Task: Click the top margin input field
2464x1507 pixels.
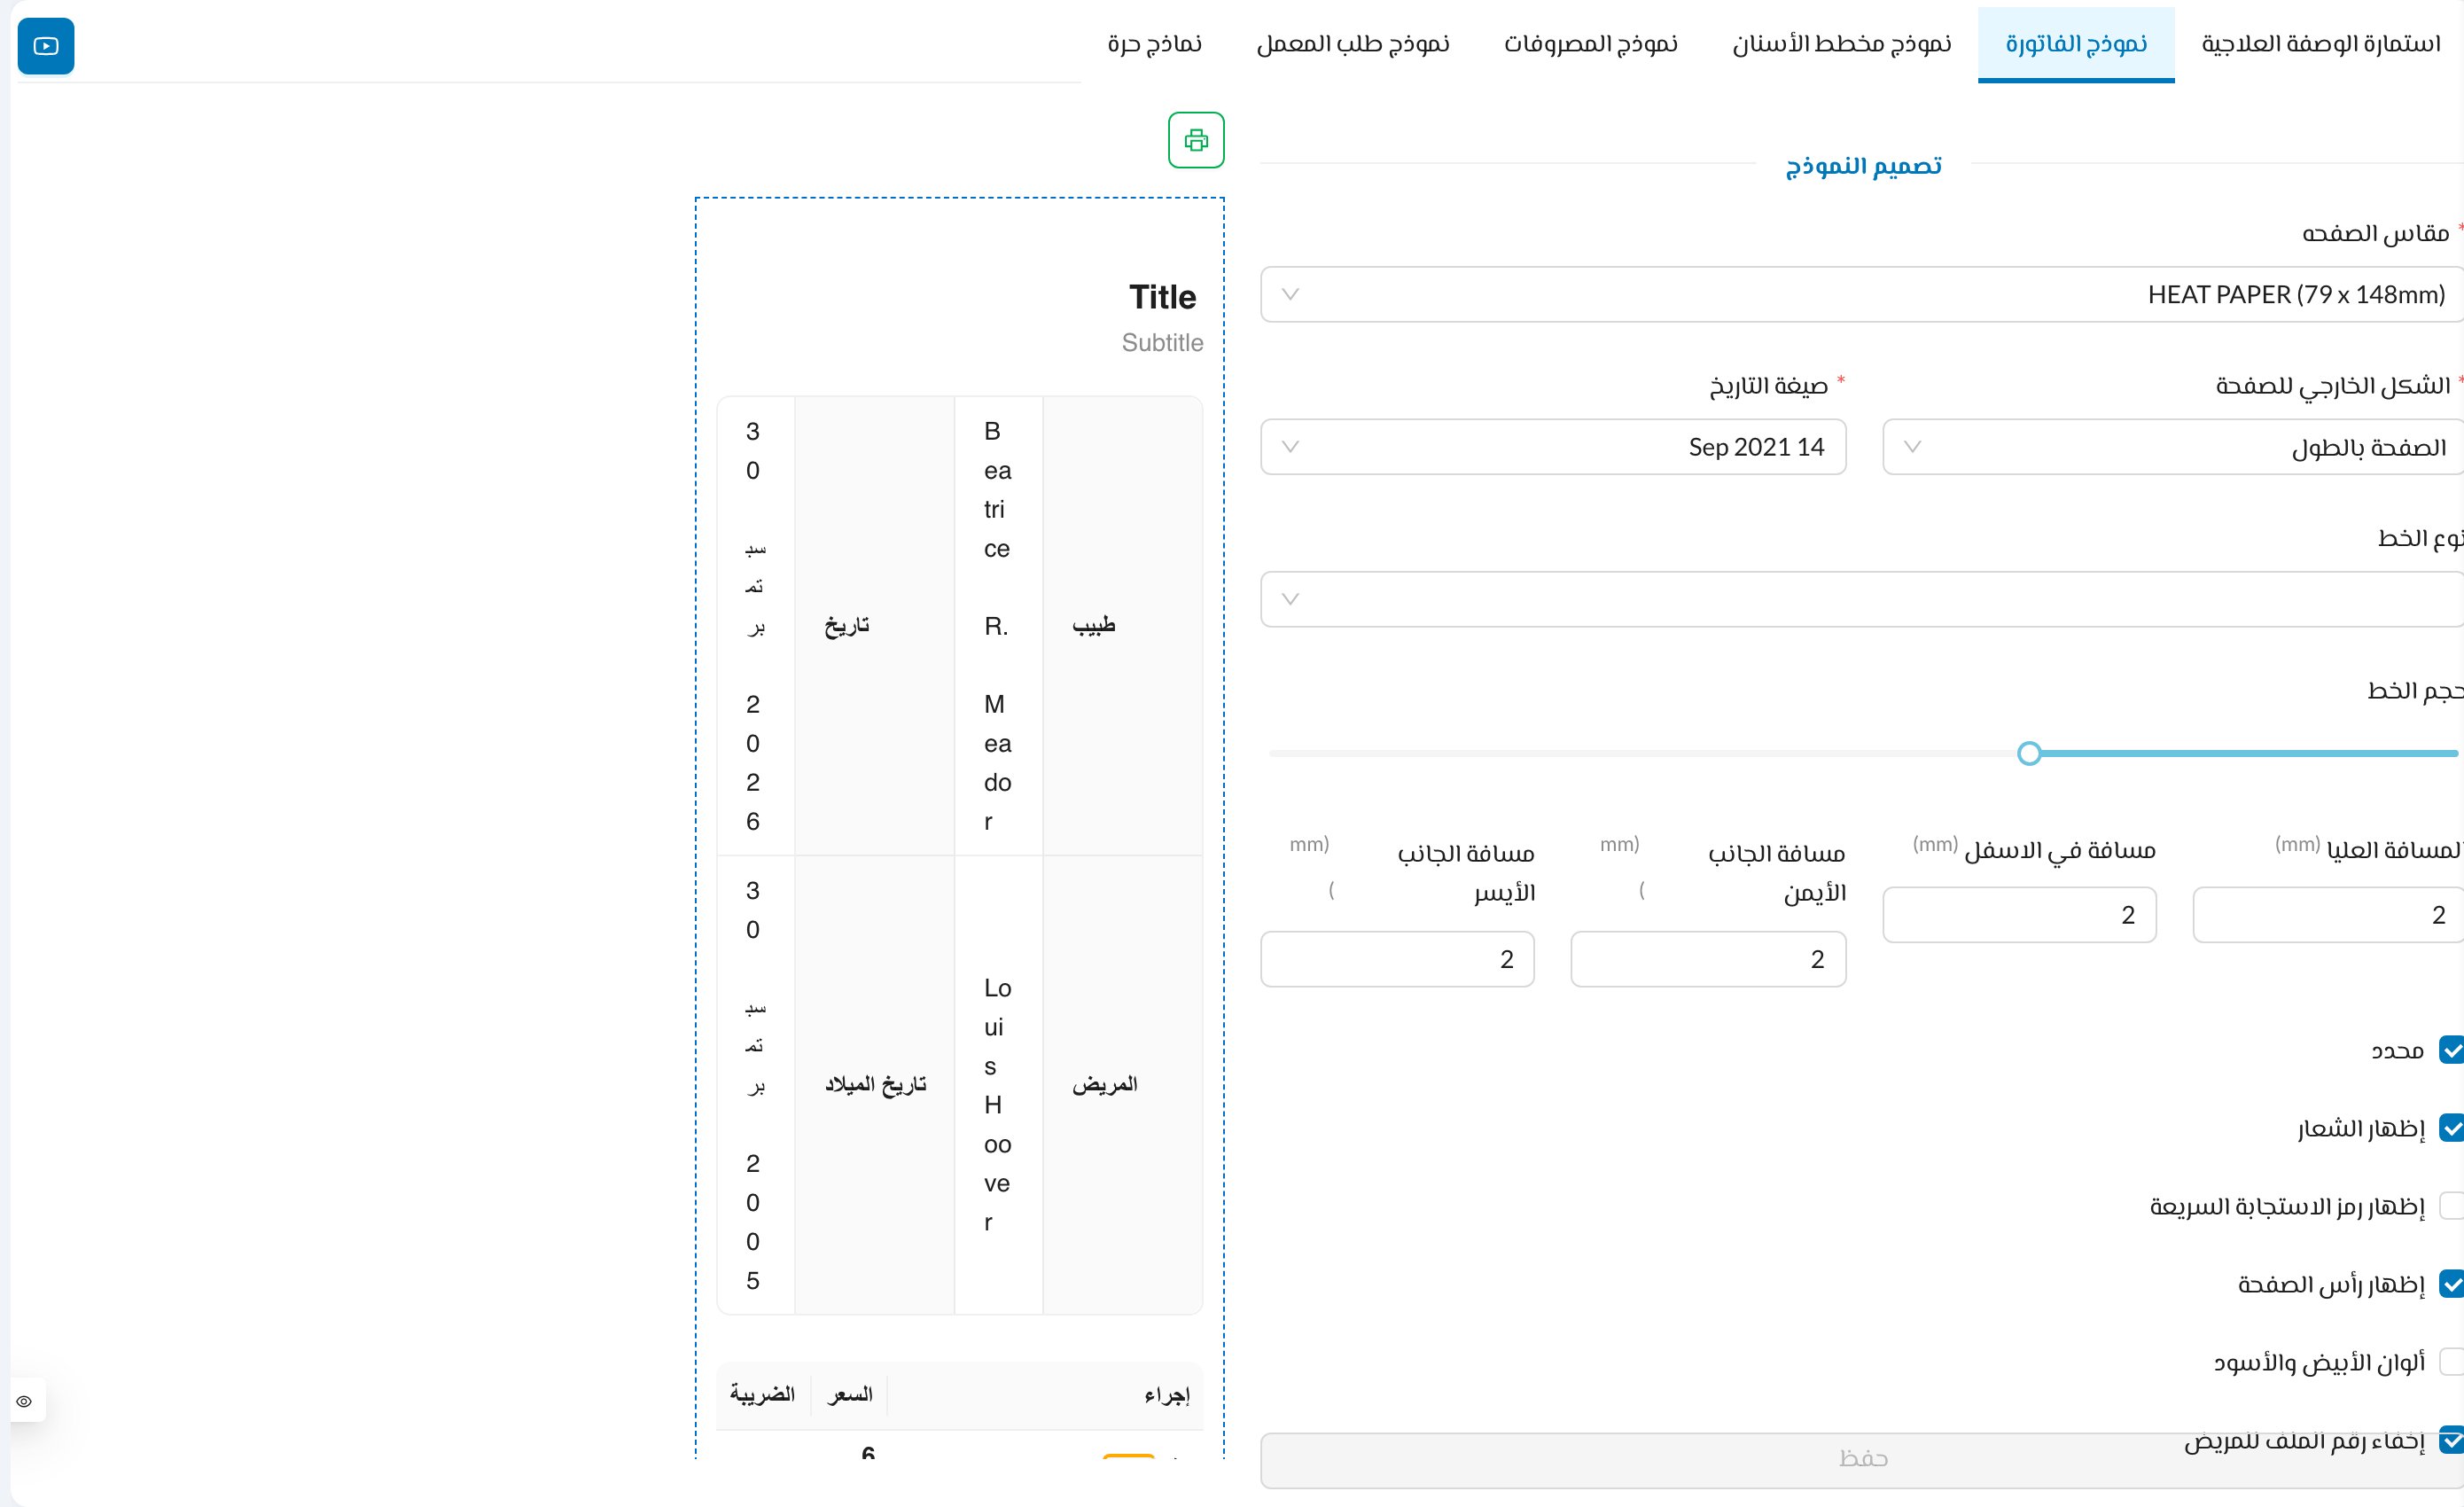Action: [2328, 915]
